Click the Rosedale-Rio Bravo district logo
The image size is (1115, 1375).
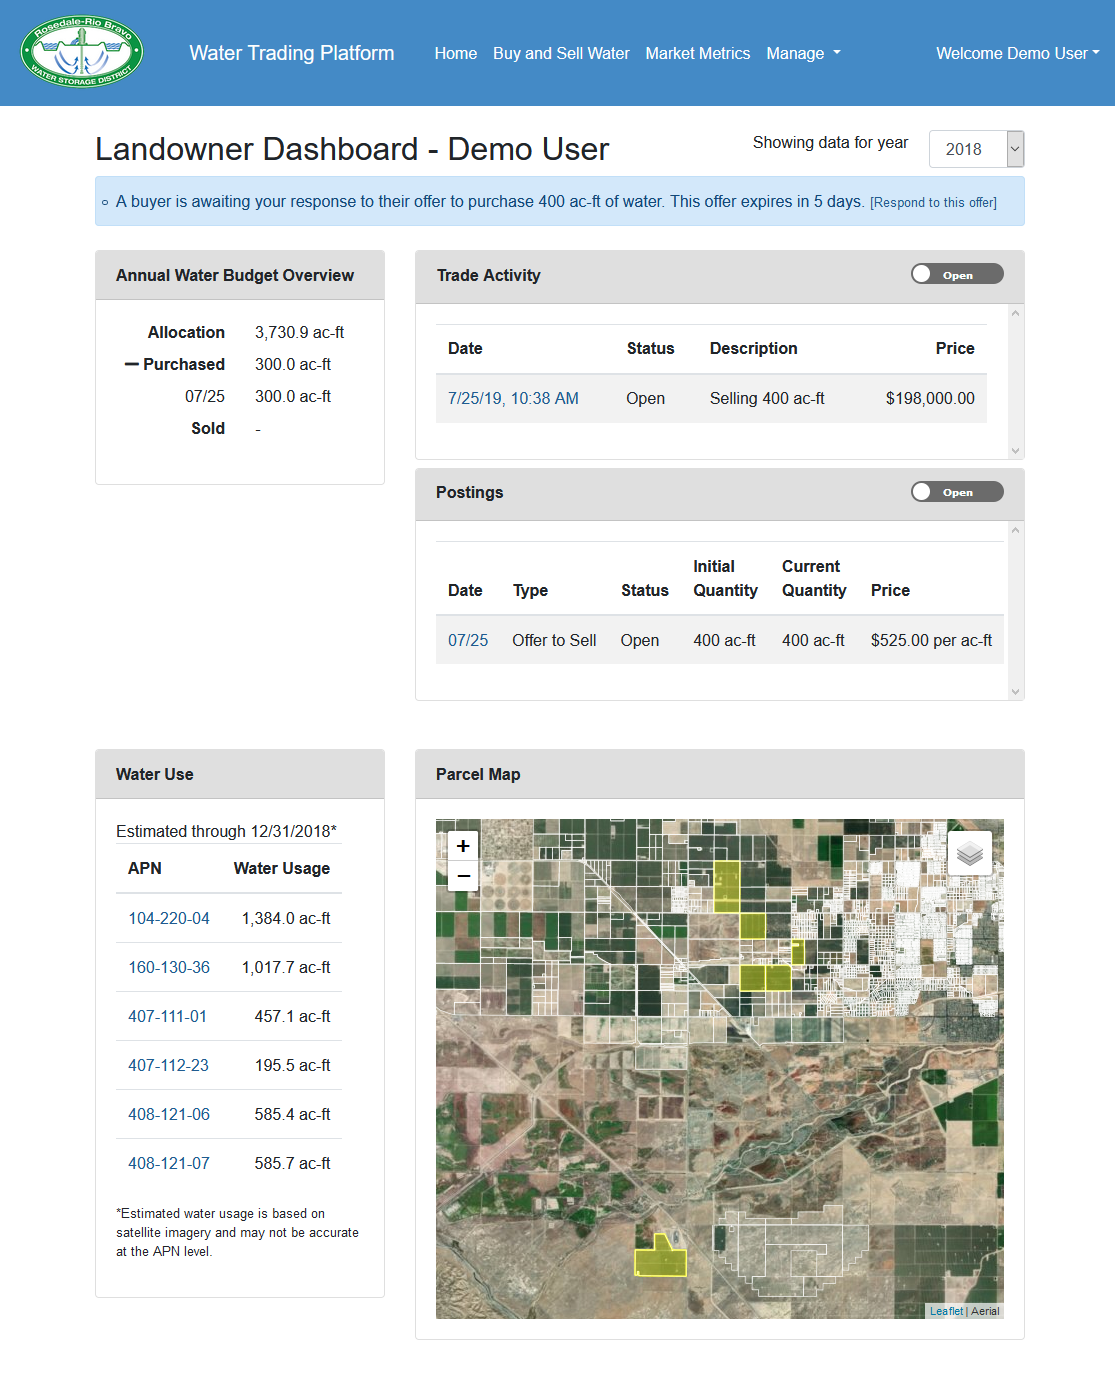pos(82,52)
